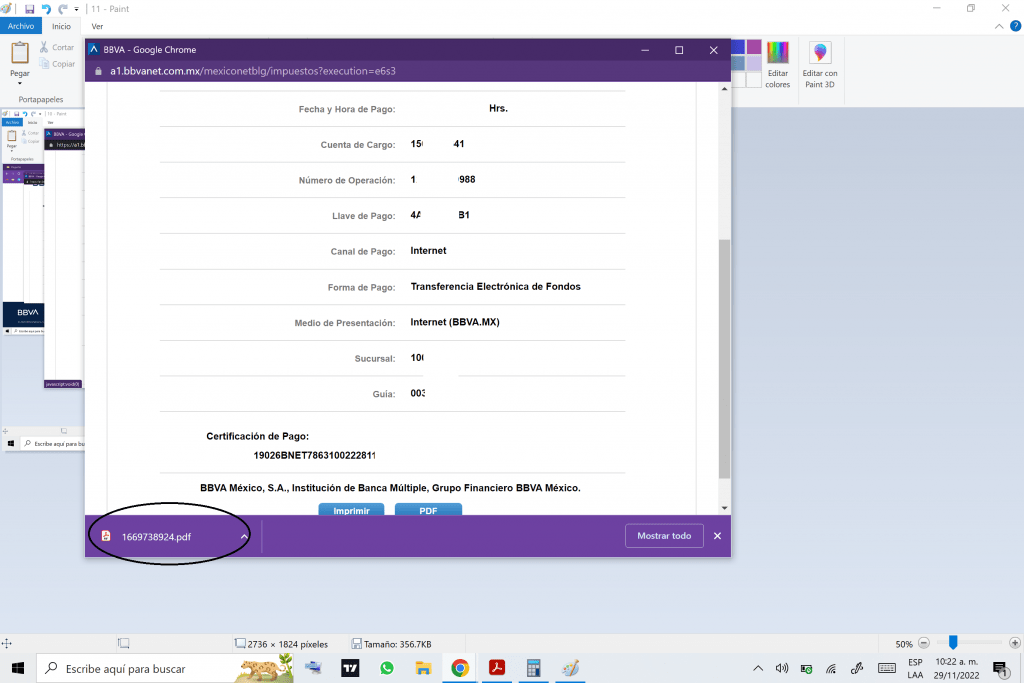Expand the 1669738924.pdf download options chevron
1024x683 pixels.
point(244,537)
